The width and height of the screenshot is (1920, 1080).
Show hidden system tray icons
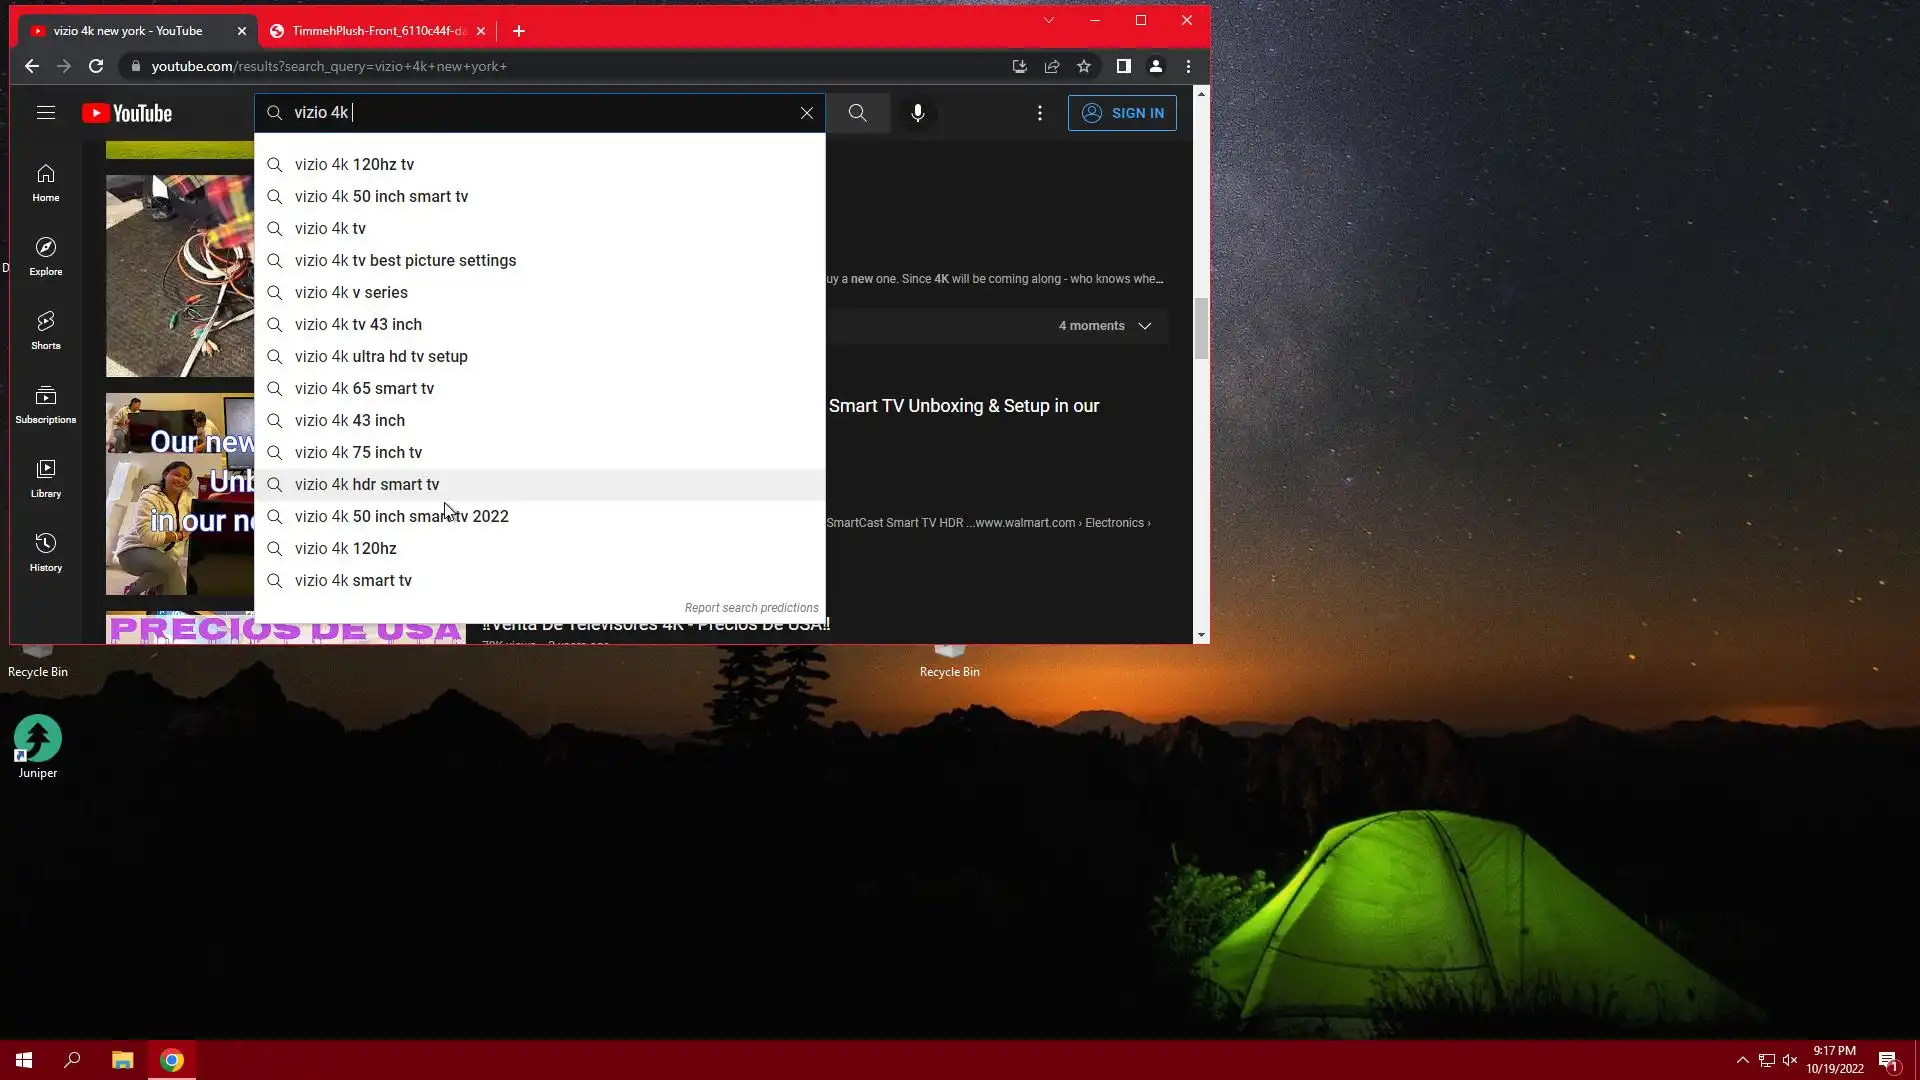pos(1742,1060)
